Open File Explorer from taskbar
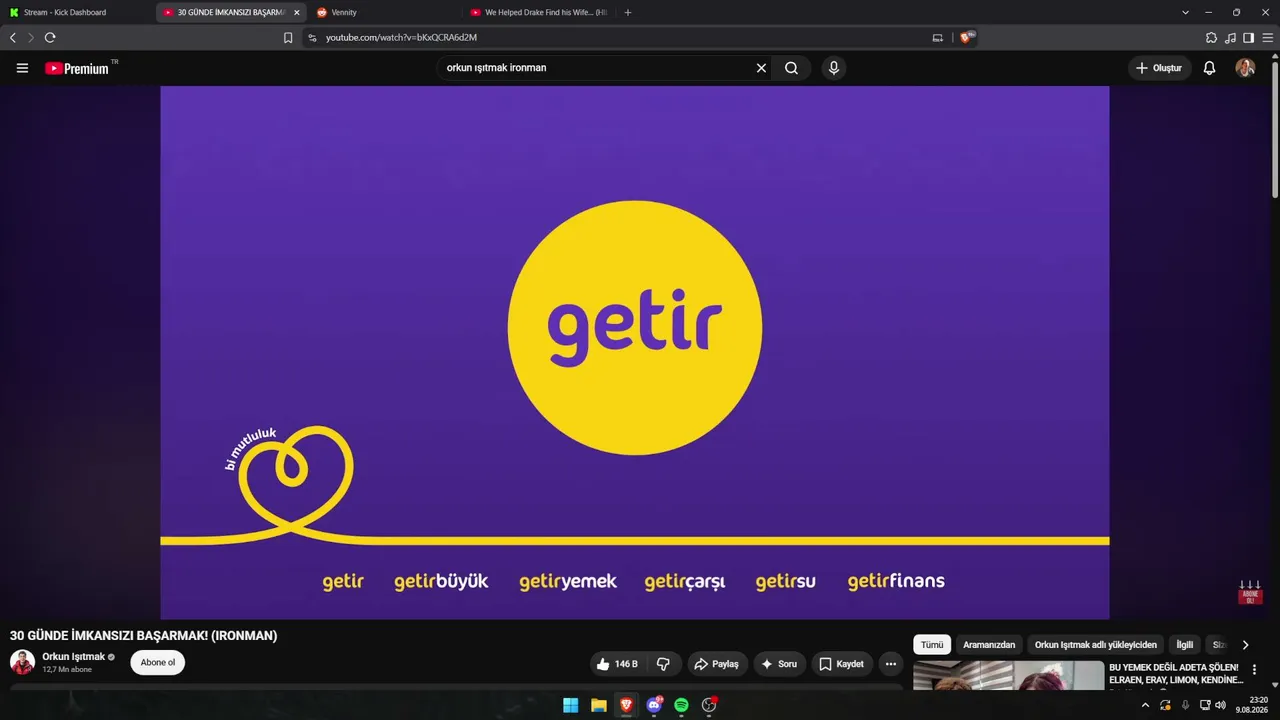Screen dimensions: 1280x720 598,705
